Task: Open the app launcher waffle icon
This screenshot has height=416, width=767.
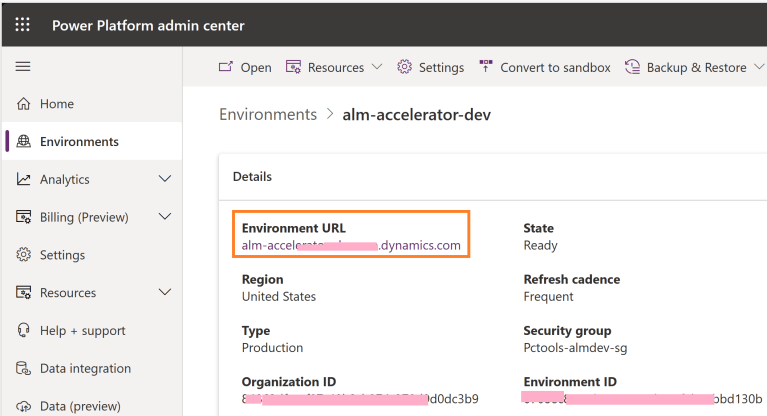Action: click(22, 25)
